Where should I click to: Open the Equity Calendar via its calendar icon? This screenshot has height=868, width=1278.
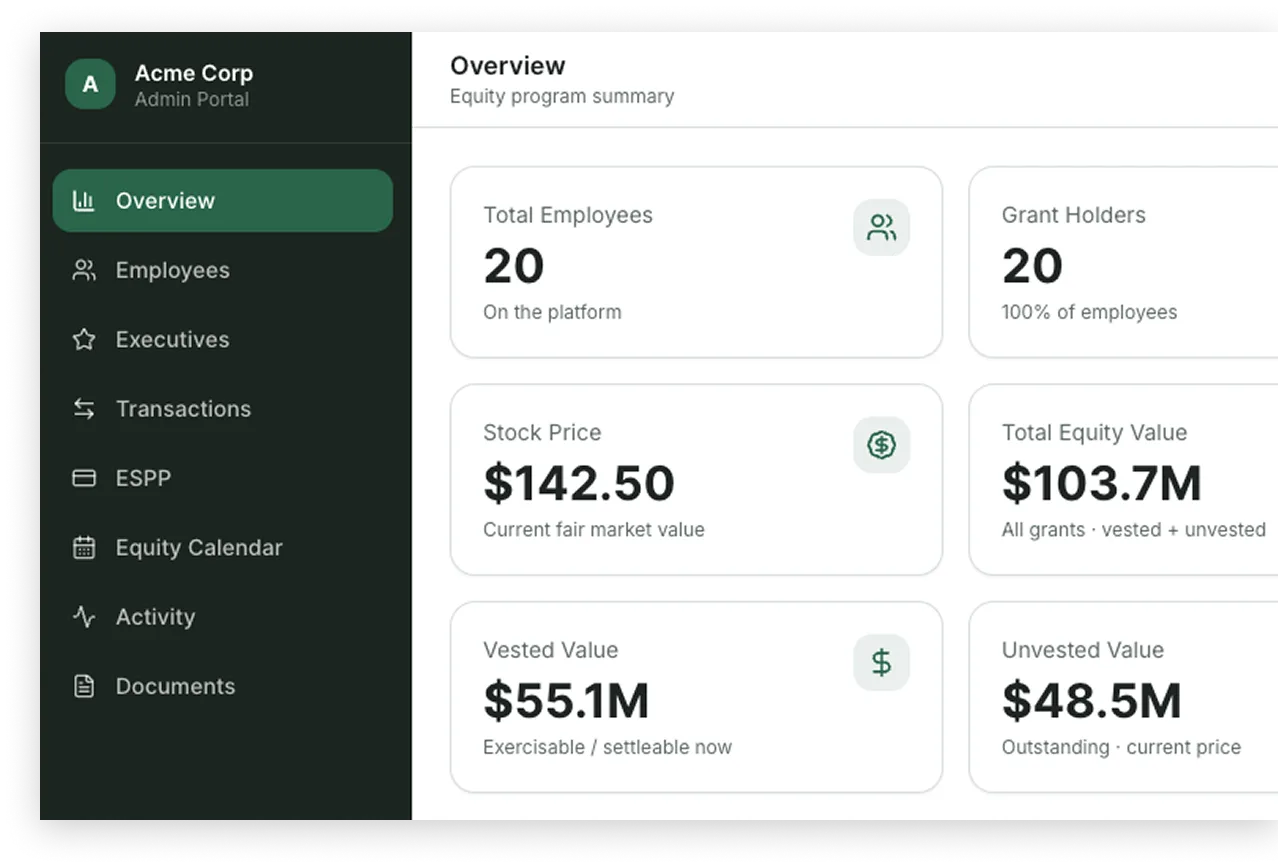84,547
